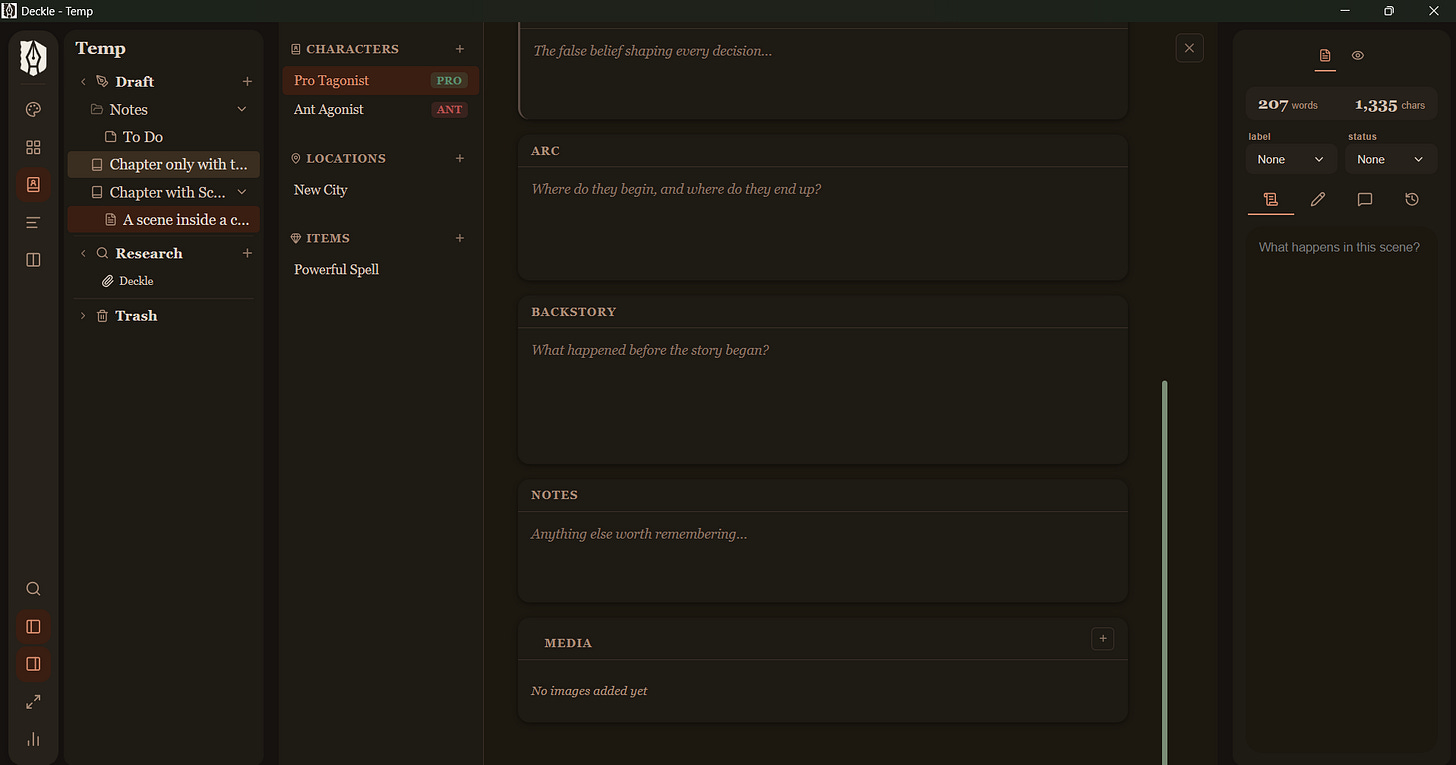Click the green vertical scrollbar
Image resolution: width=1456 pixels, height=765 pixels.
[x=1164, y=572]
